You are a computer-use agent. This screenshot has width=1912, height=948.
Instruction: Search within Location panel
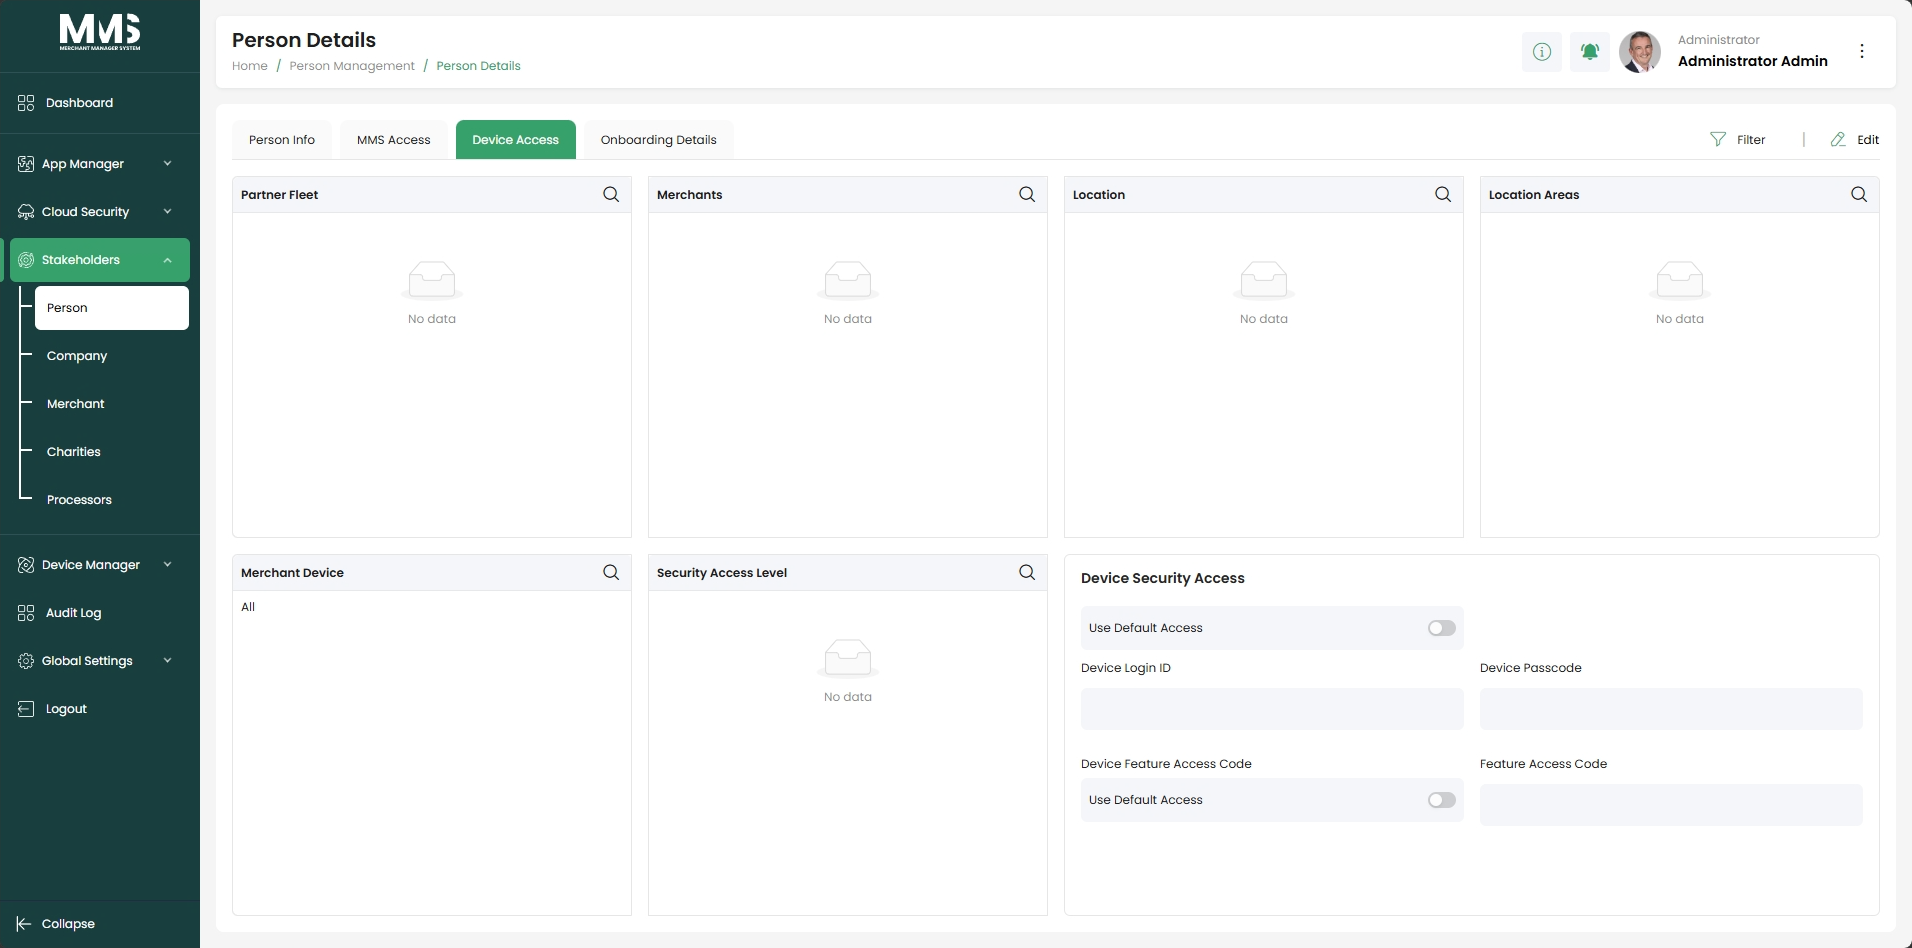click(1443, 195)
